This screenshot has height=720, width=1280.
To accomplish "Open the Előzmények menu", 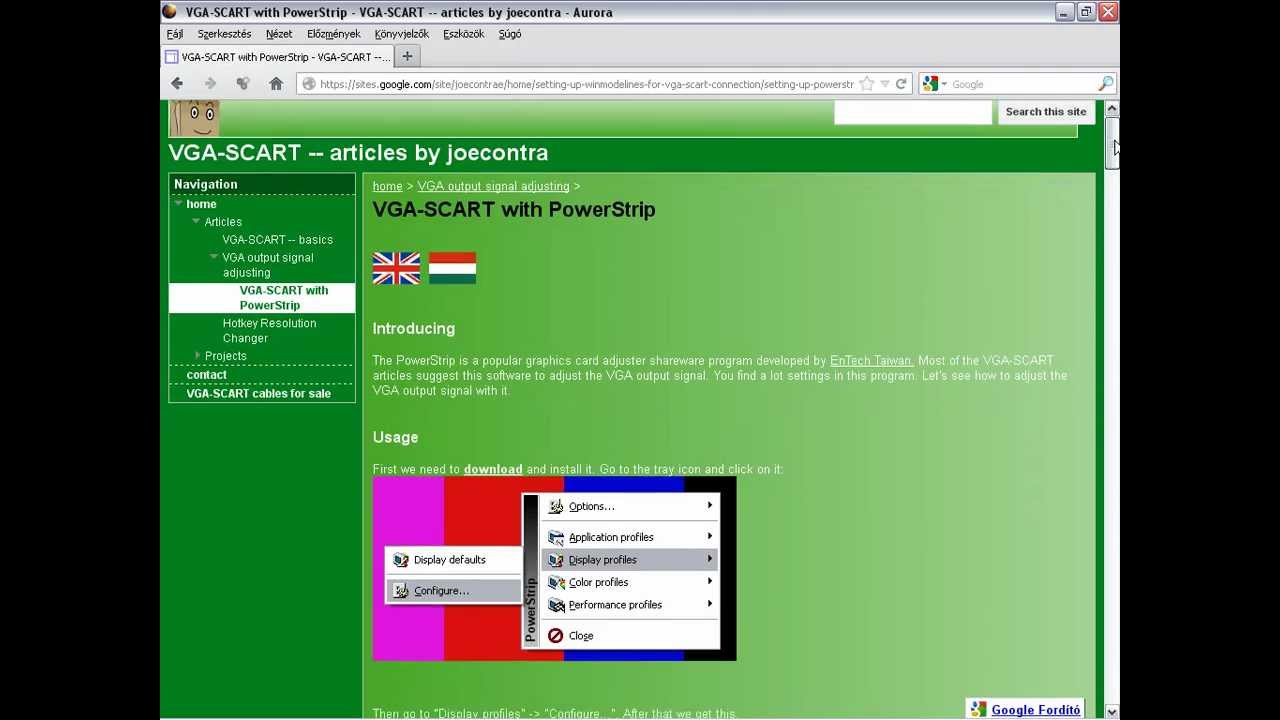I will click(333, 34).
